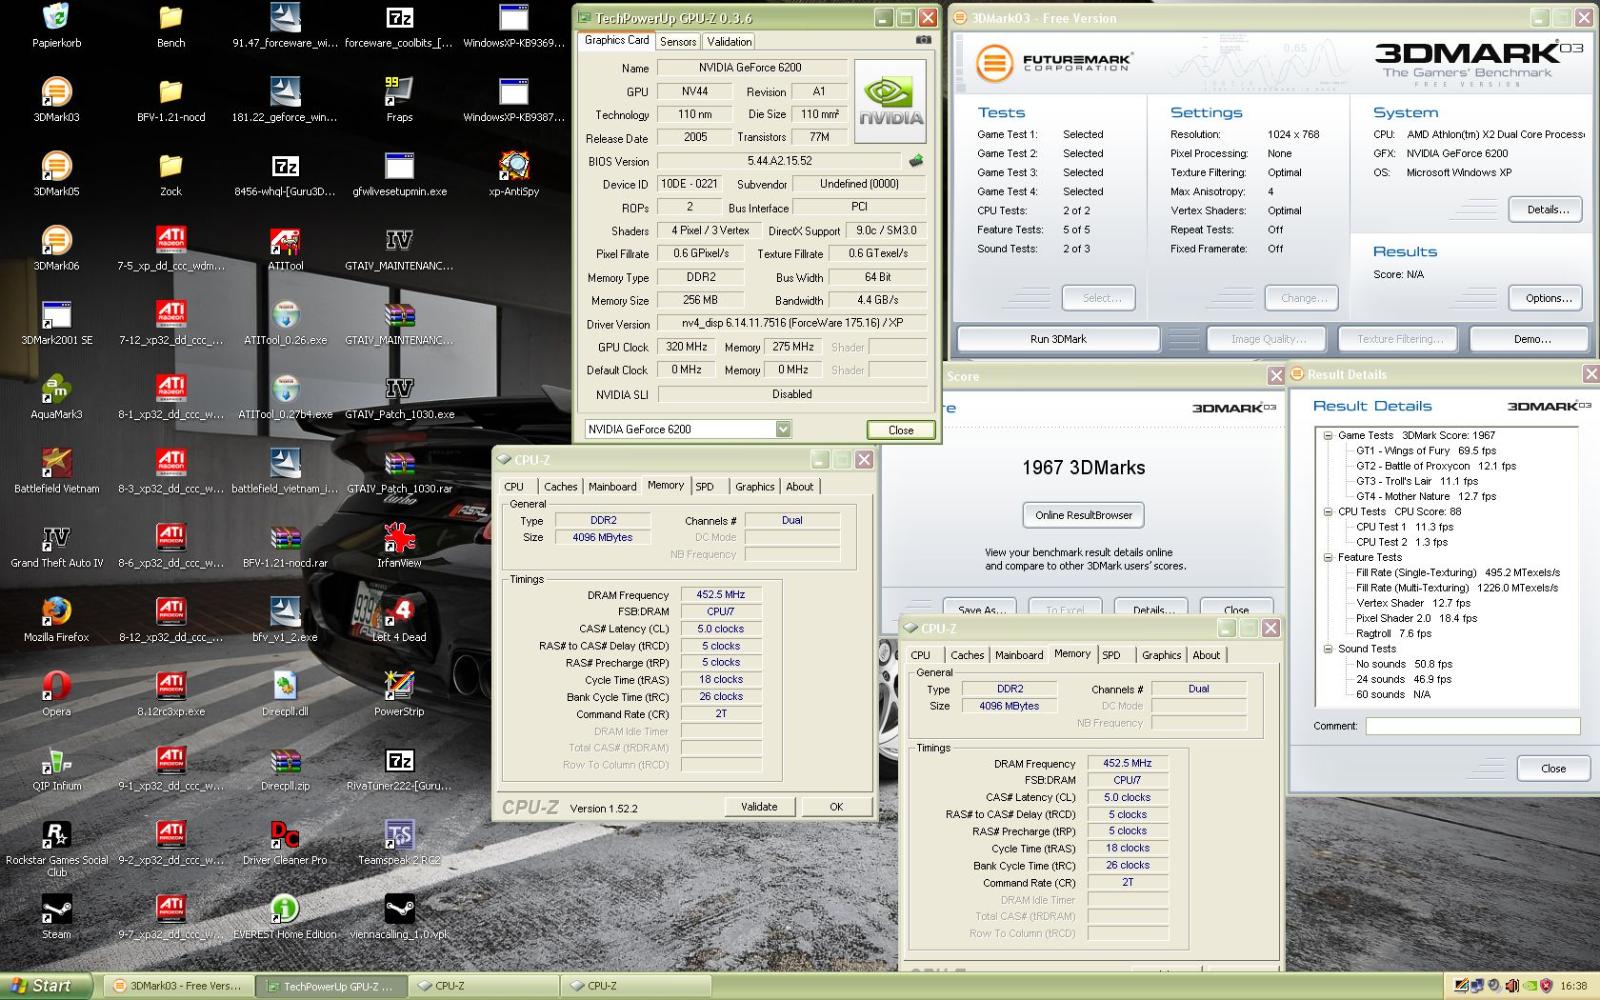Select the IrfanView desktop icon
This screenshot has height=1000, width=1600.
tap(399, 545)
